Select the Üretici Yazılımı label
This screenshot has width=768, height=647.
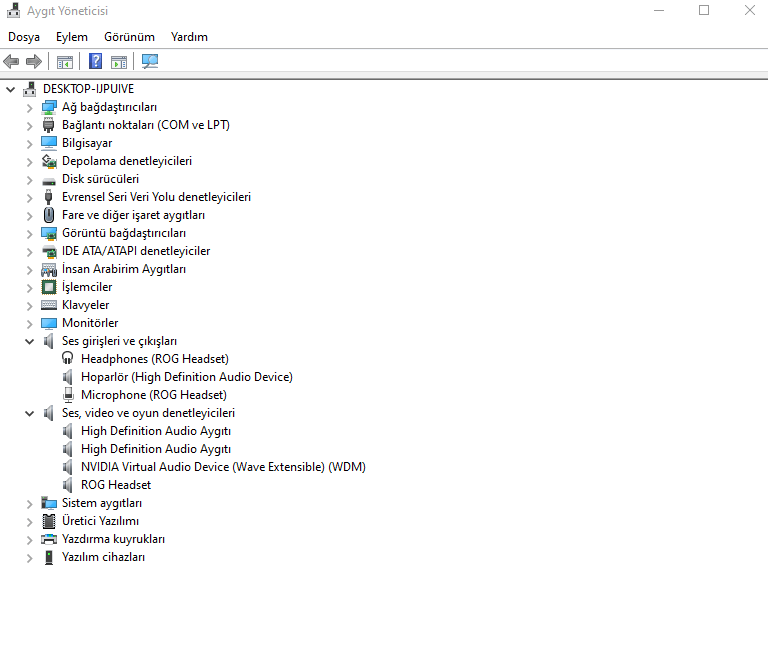point(100,521)
